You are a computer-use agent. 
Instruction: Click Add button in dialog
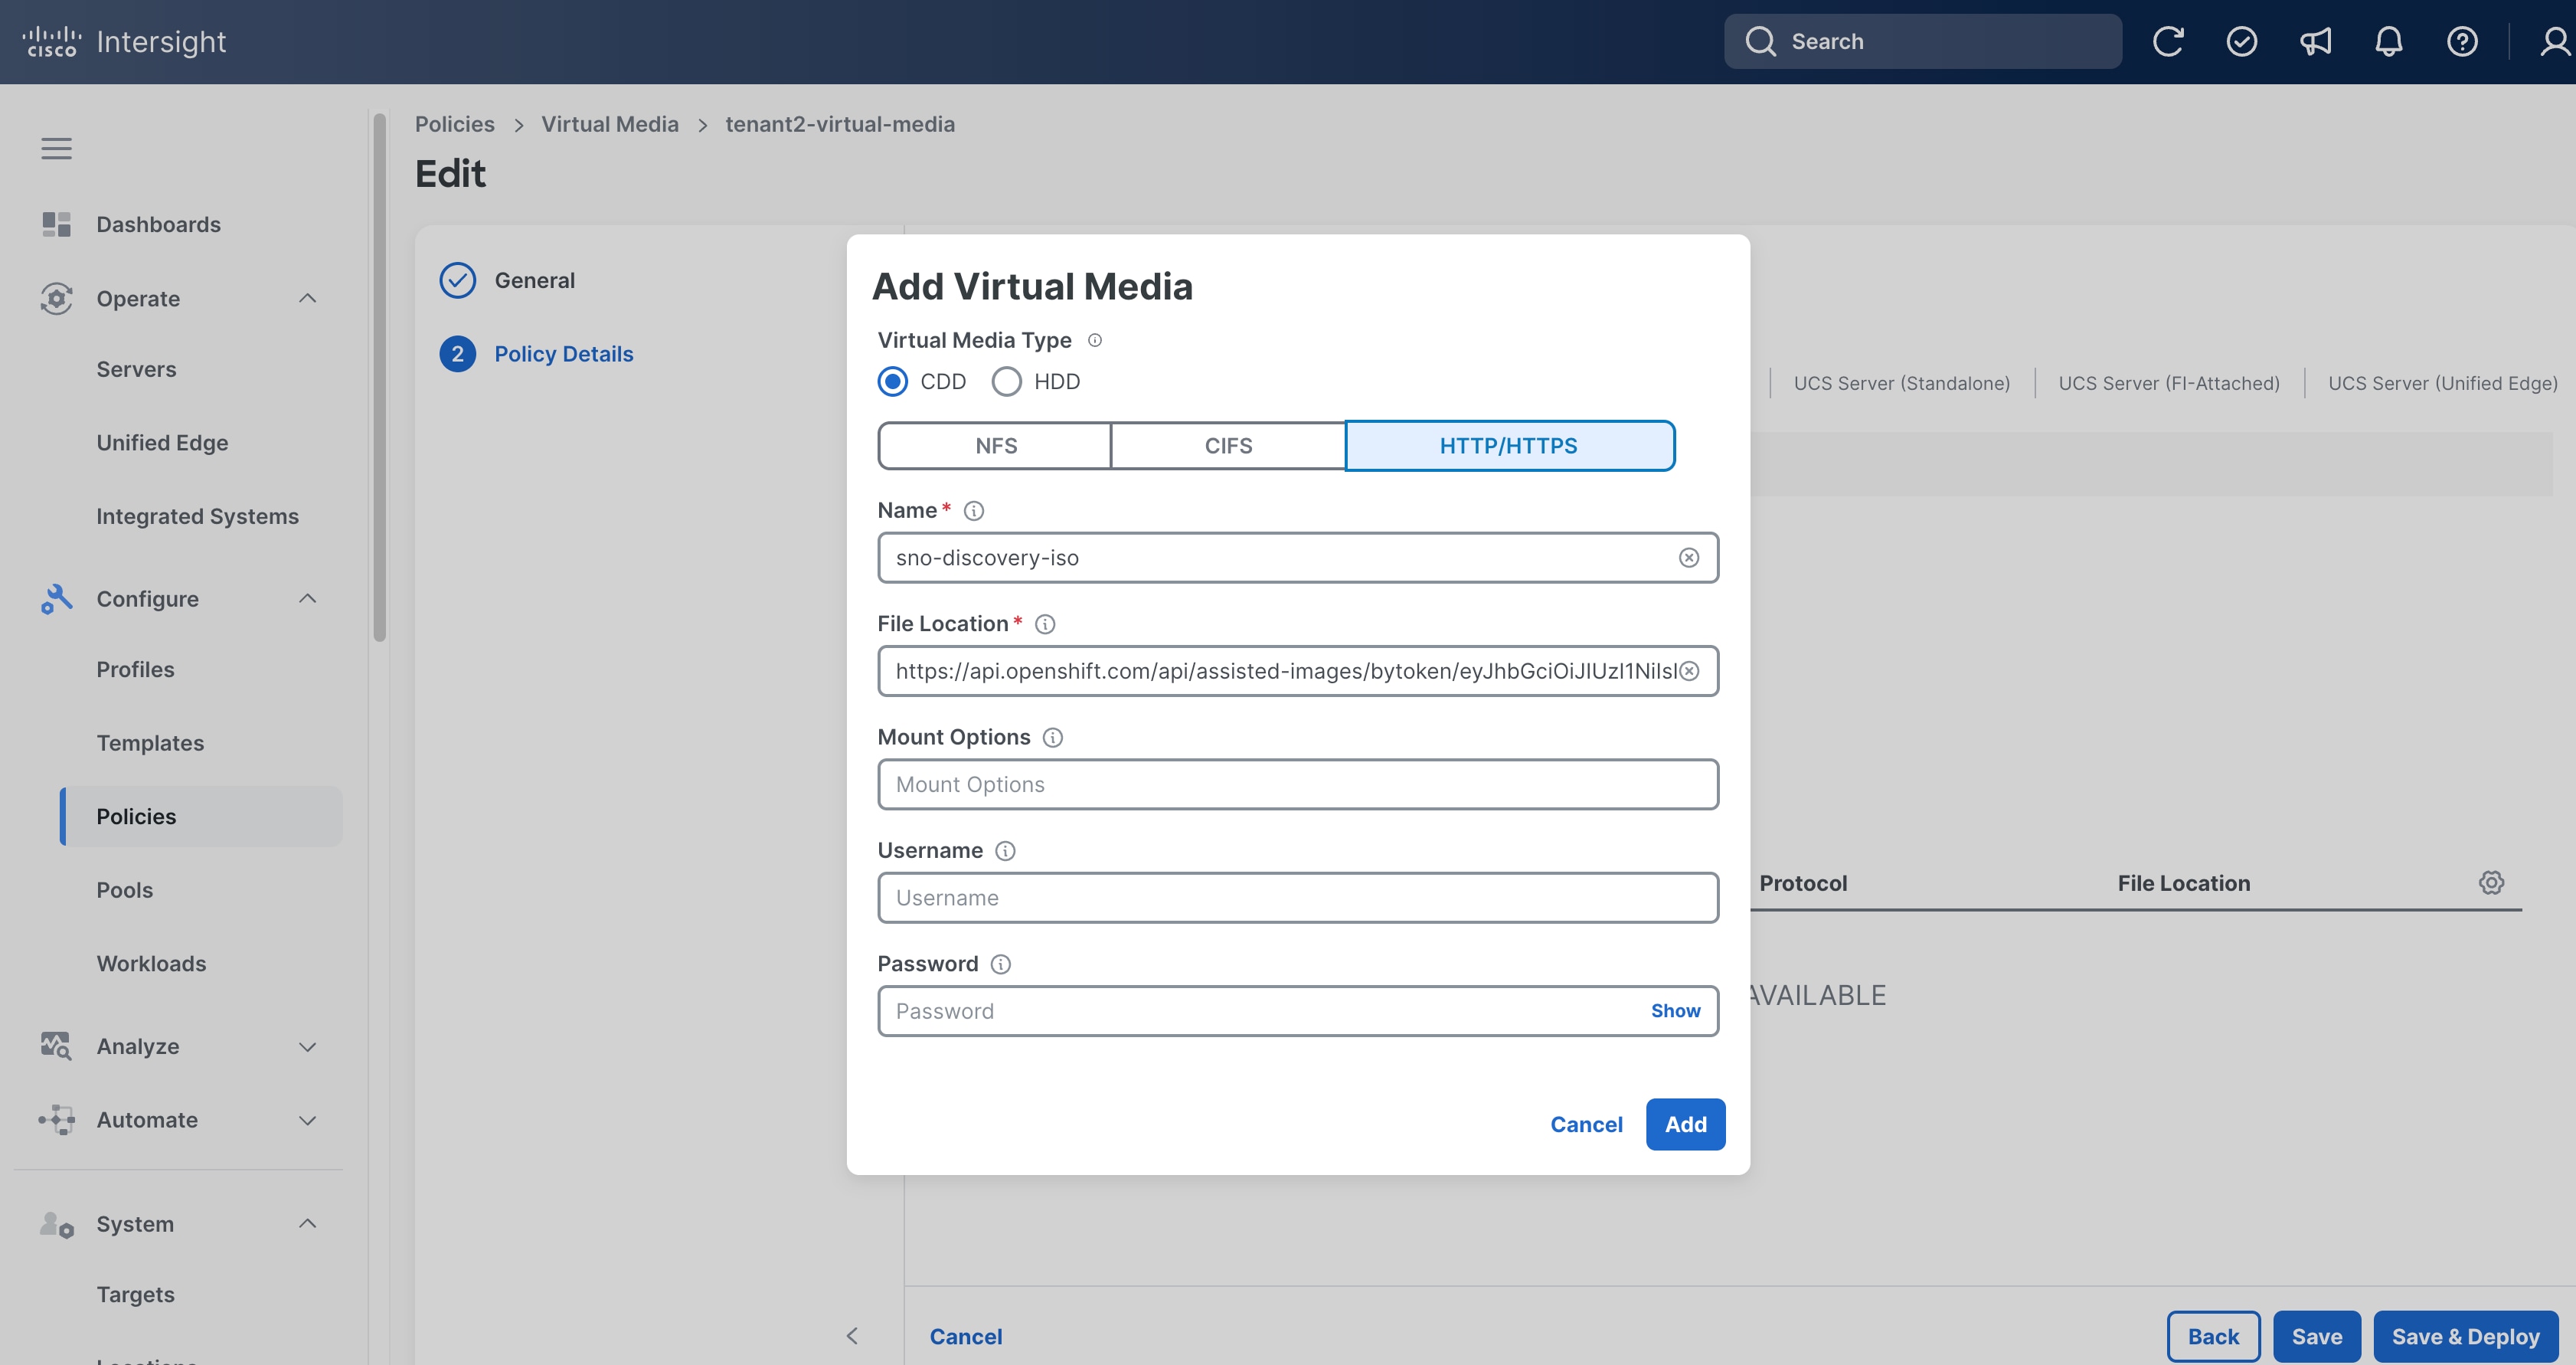1685,1124
